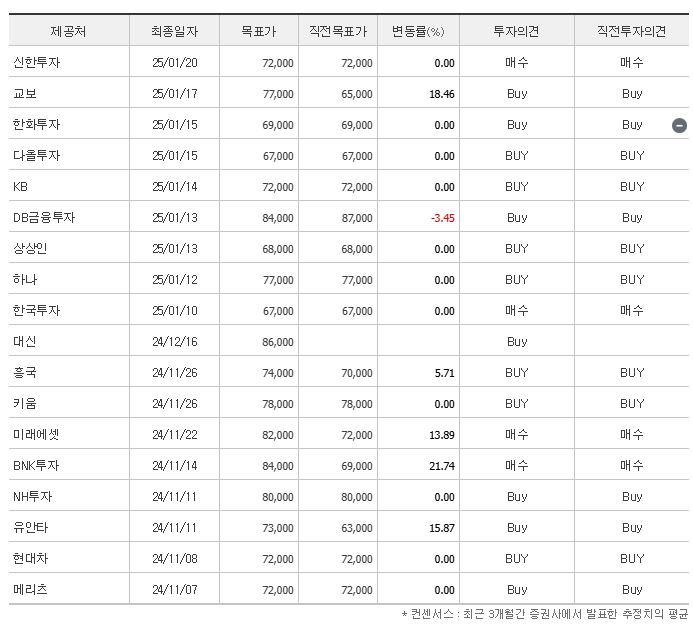Click the 13.89 change rate value

[x=442, y=435]
